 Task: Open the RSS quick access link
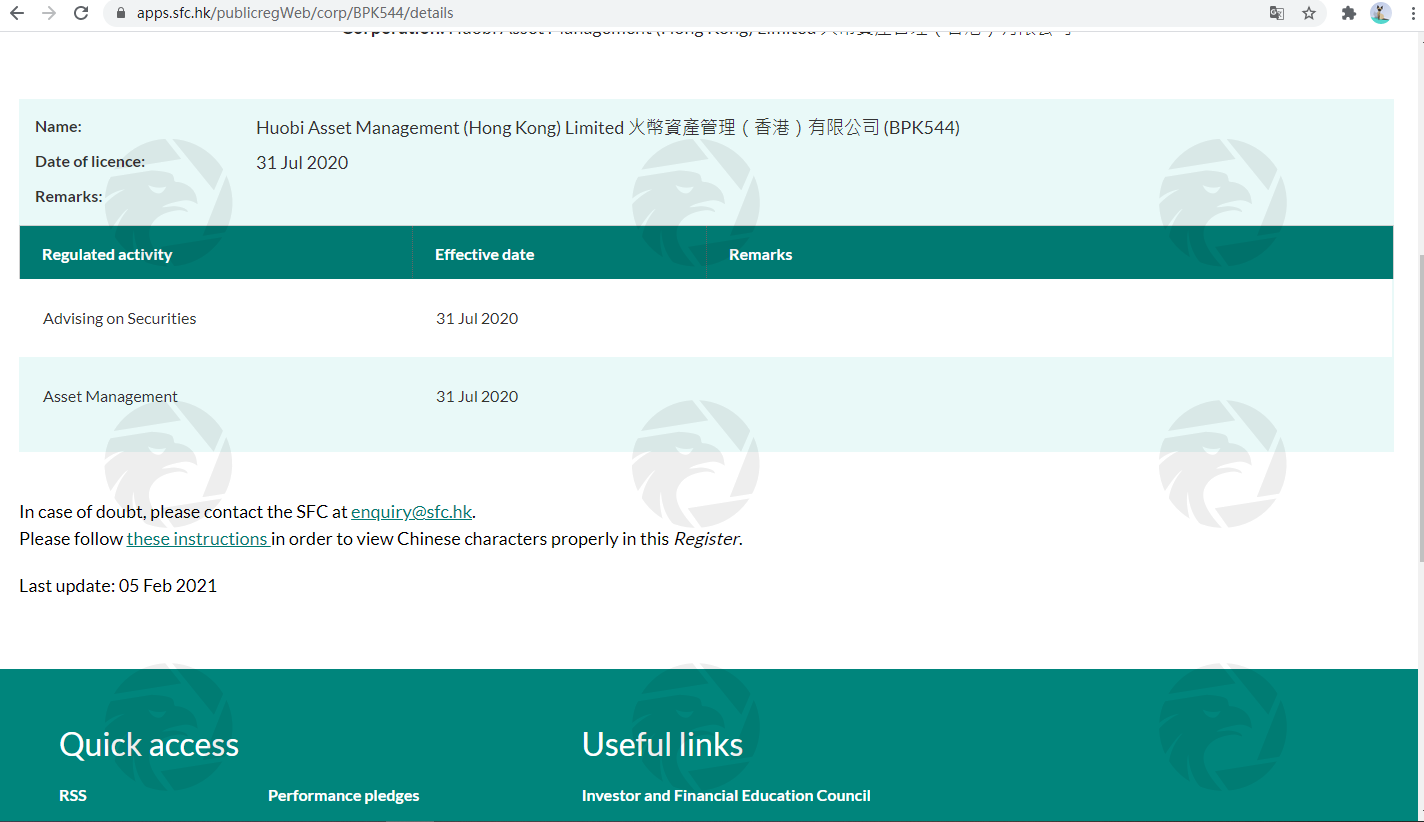coord(73,795)
